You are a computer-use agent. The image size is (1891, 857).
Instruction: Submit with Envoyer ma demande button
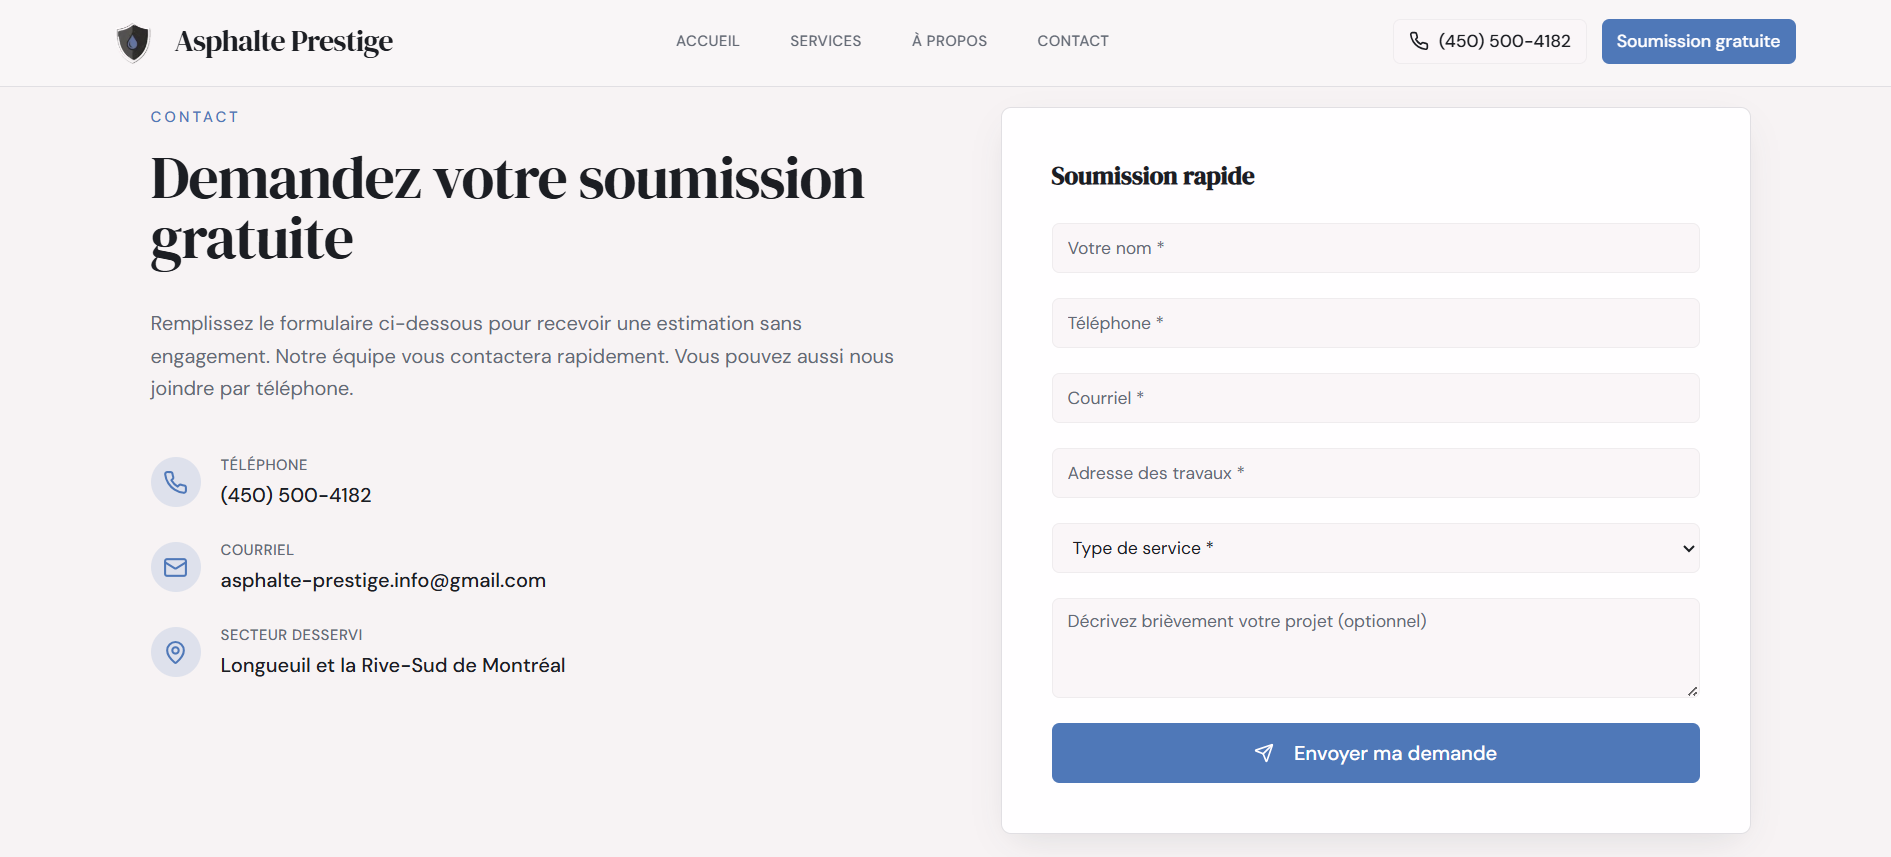pyautogui.click(x=1375, y=753)
